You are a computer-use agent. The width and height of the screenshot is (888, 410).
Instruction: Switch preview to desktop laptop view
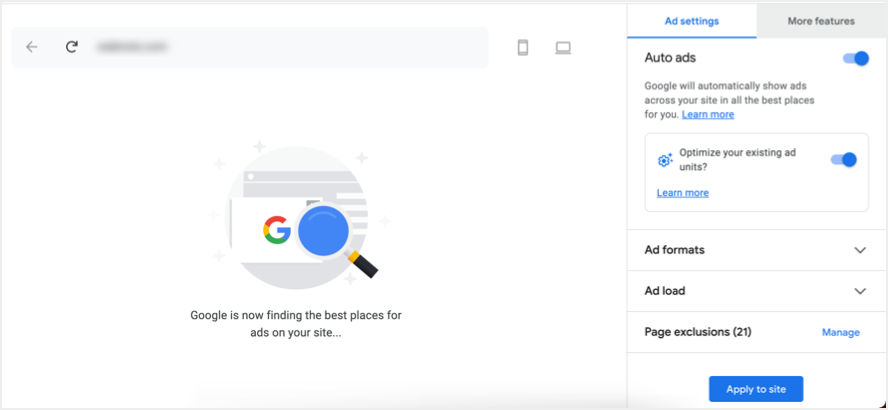click(x=563, y=48)
